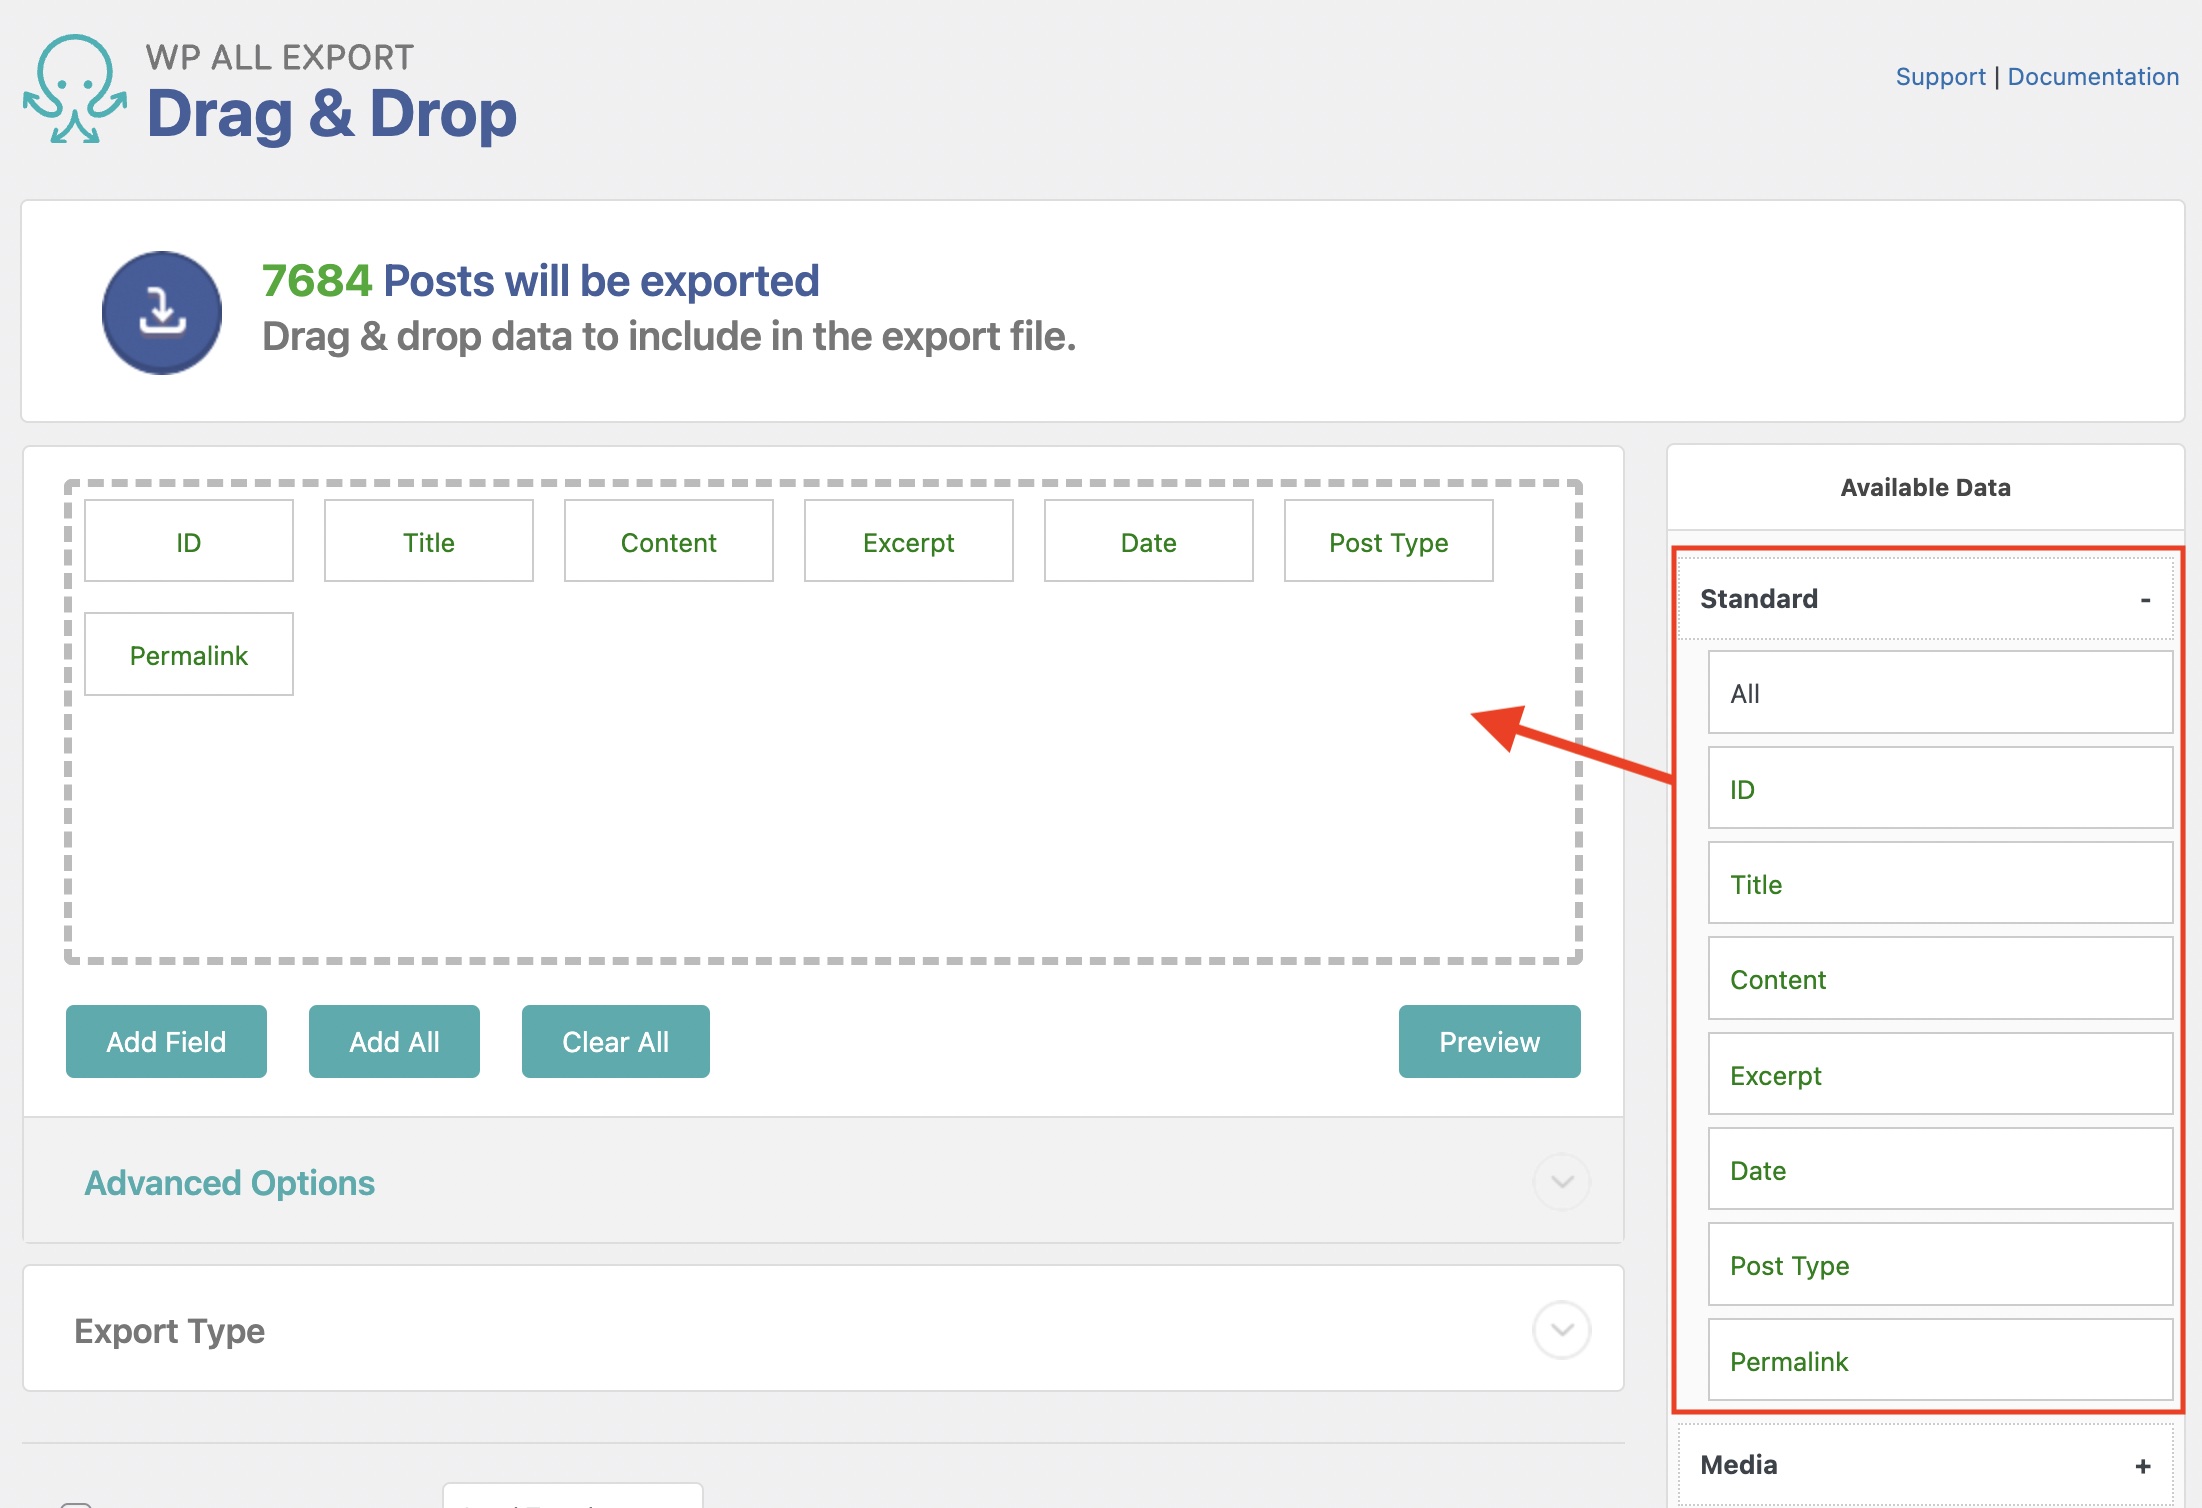The image size is (2202, 1508).
Task: Click the Add Field button
Action: tap(166, 1042)
